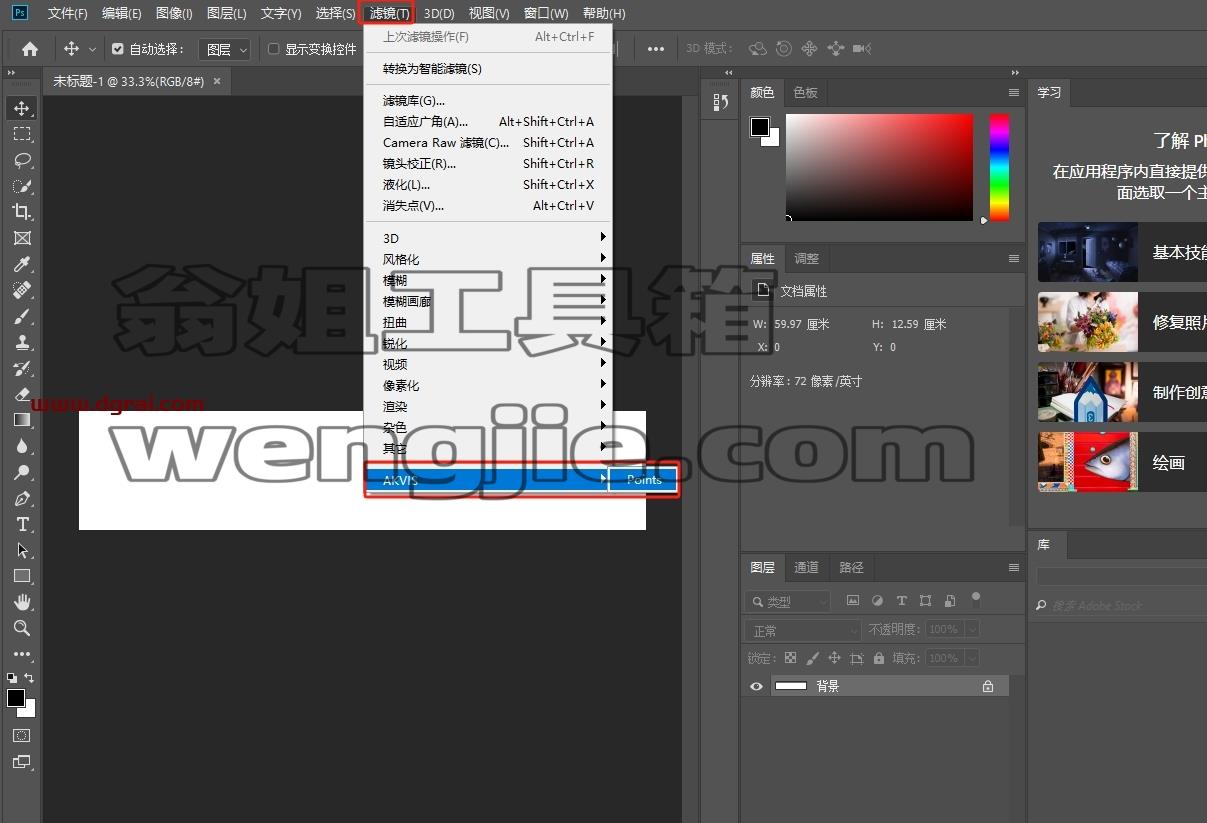
Task: Expand the 模糊画廊 submenu
Action: pyautogui.click(x=487, y=301)
